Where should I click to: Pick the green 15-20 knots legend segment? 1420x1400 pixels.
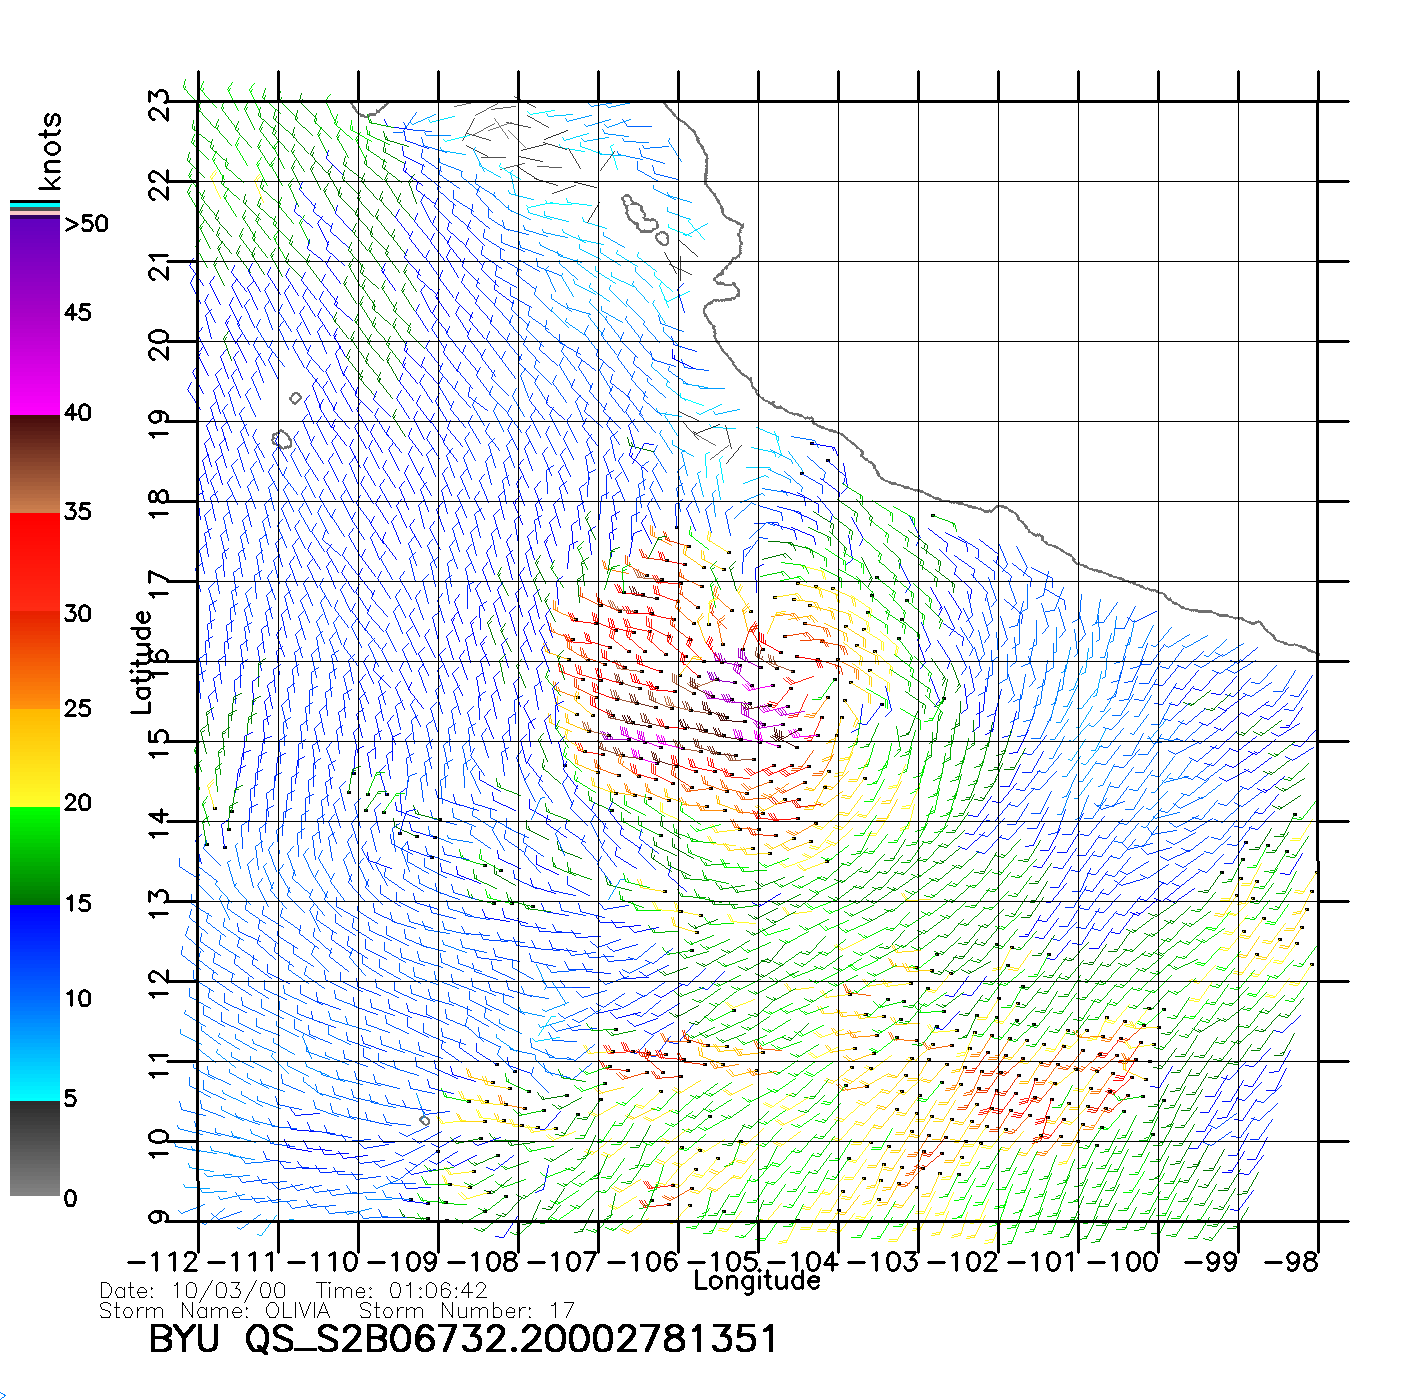35,855
